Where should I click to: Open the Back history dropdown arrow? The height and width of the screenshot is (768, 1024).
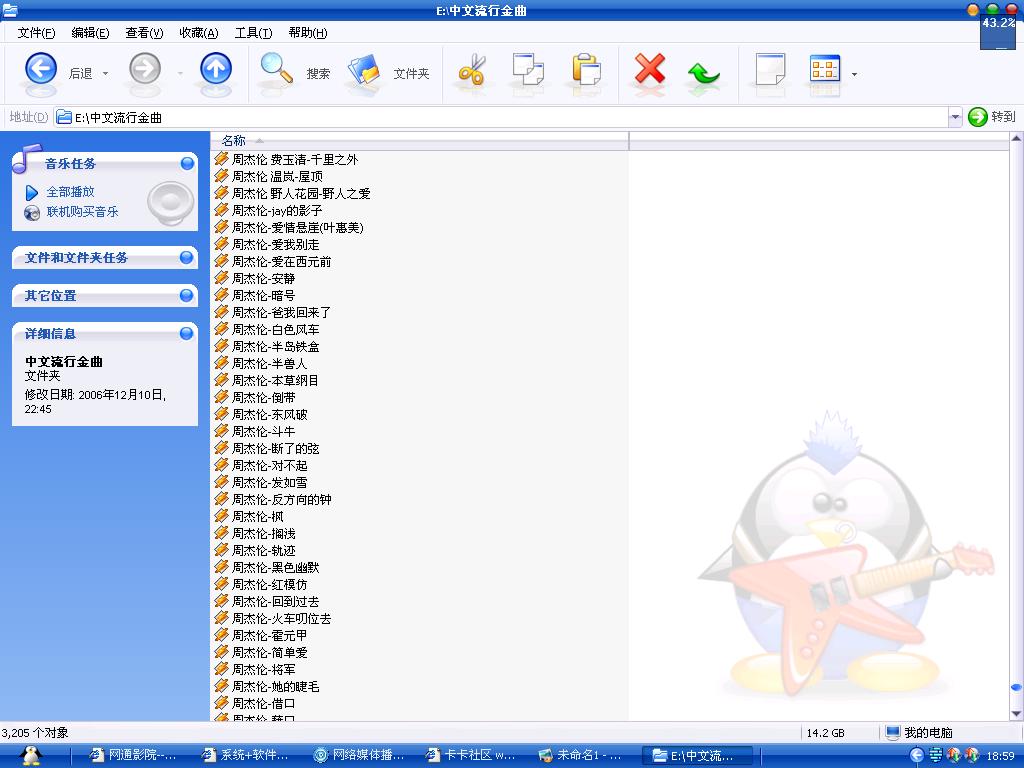tap(106, 74)
